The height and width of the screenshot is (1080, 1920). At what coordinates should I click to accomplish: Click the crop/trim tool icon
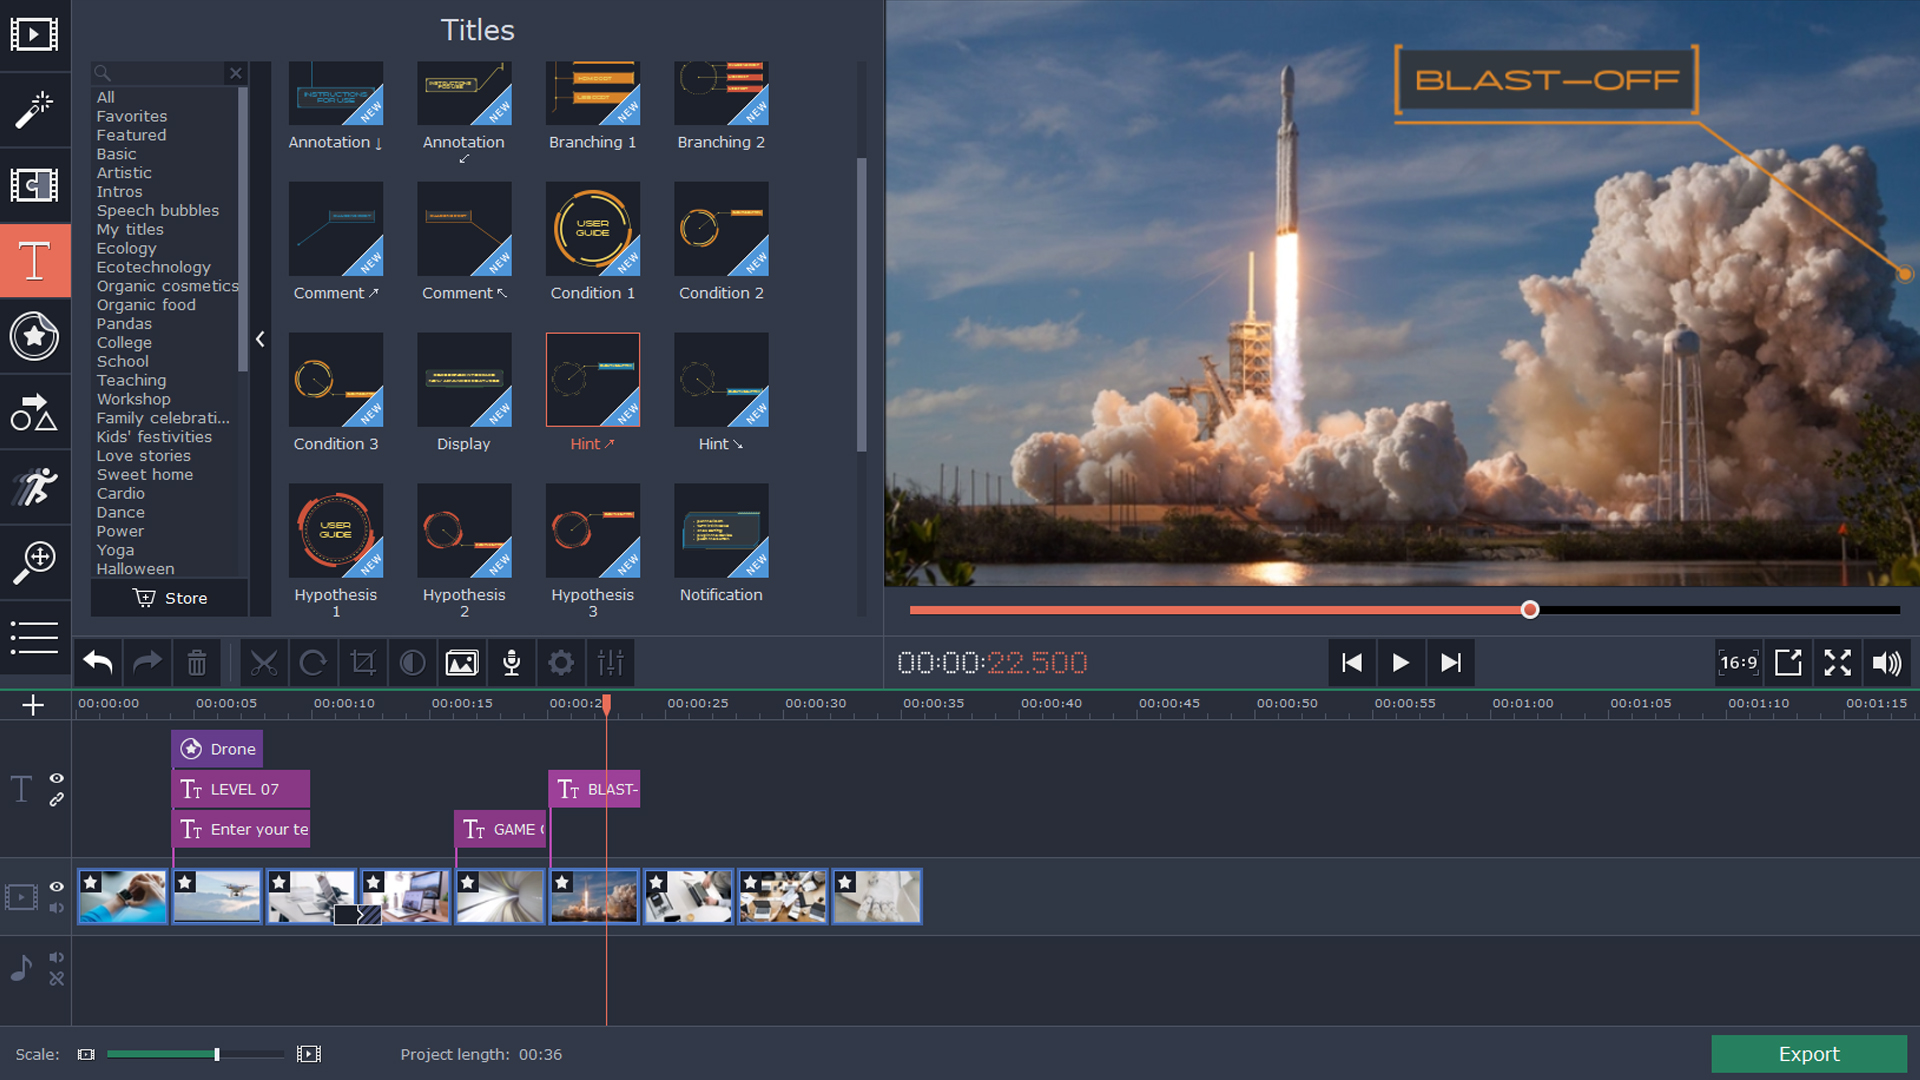coord(363,663)
